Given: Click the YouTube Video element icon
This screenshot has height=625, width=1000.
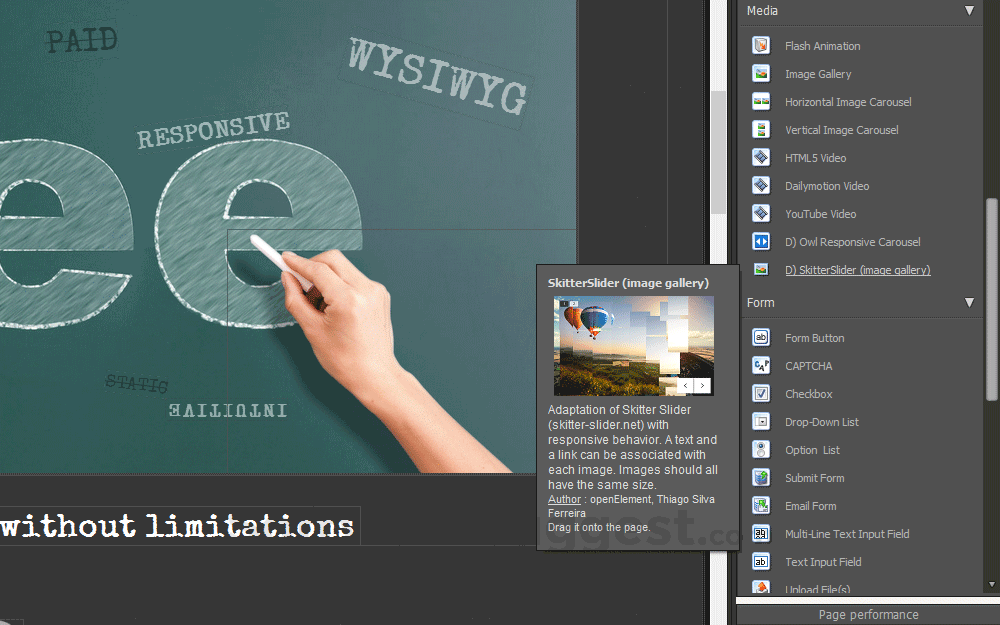Looking at the screenshot, I should [760, 213].
